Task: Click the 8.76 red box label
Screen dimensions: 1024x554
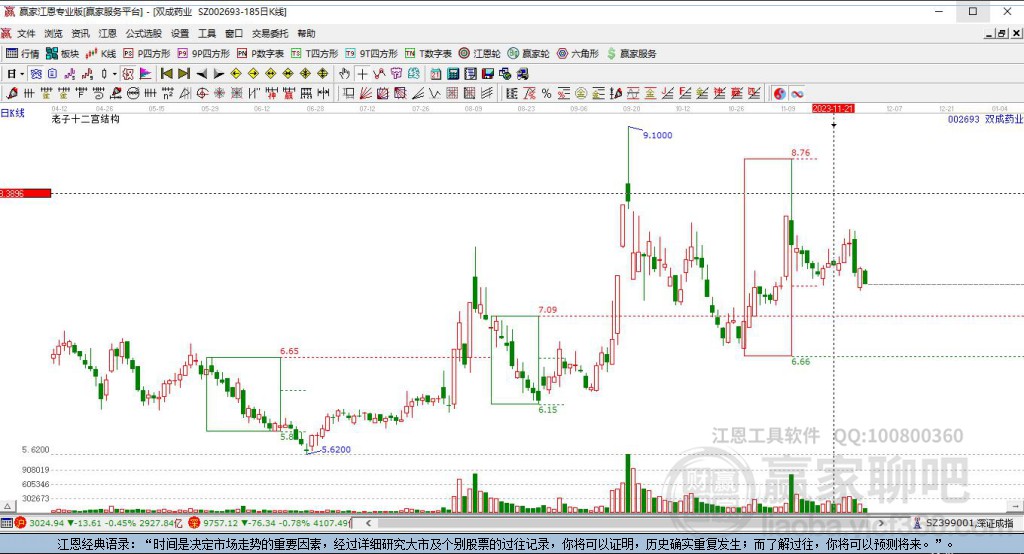Action: pos(801,153)
